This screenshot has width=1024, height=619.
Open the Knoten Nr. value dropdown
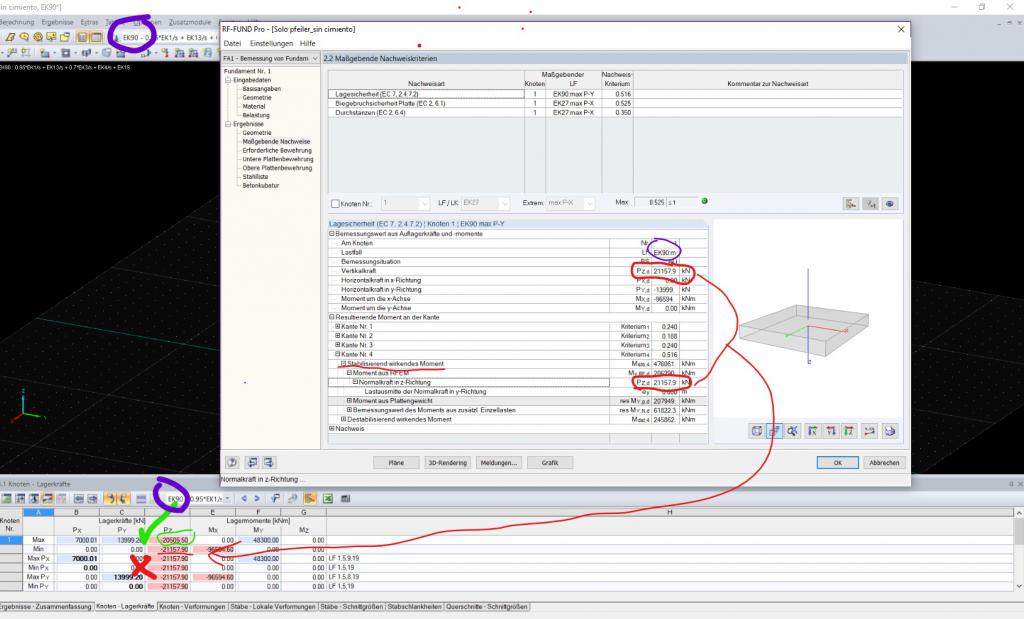tap(424, 204)
